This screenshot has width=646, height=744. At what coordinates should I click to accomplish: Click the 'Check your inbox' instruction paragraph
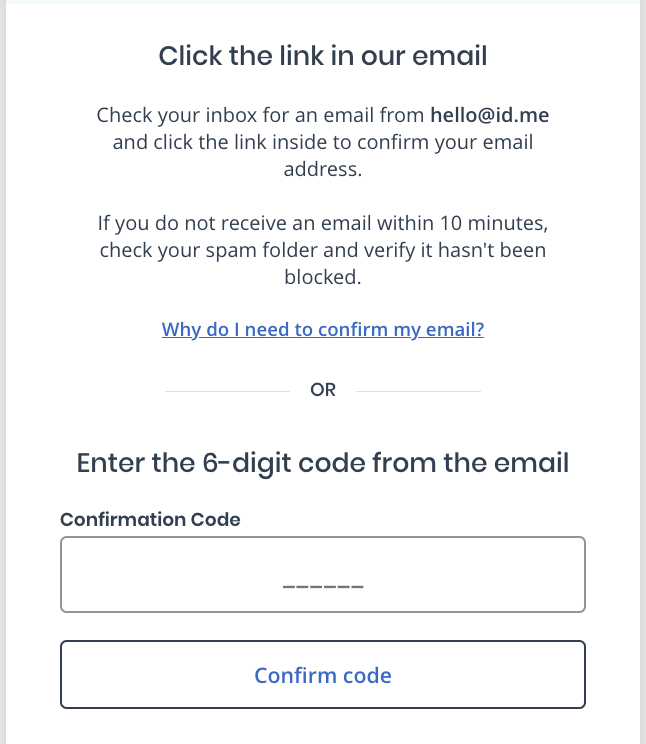(322, 142)
